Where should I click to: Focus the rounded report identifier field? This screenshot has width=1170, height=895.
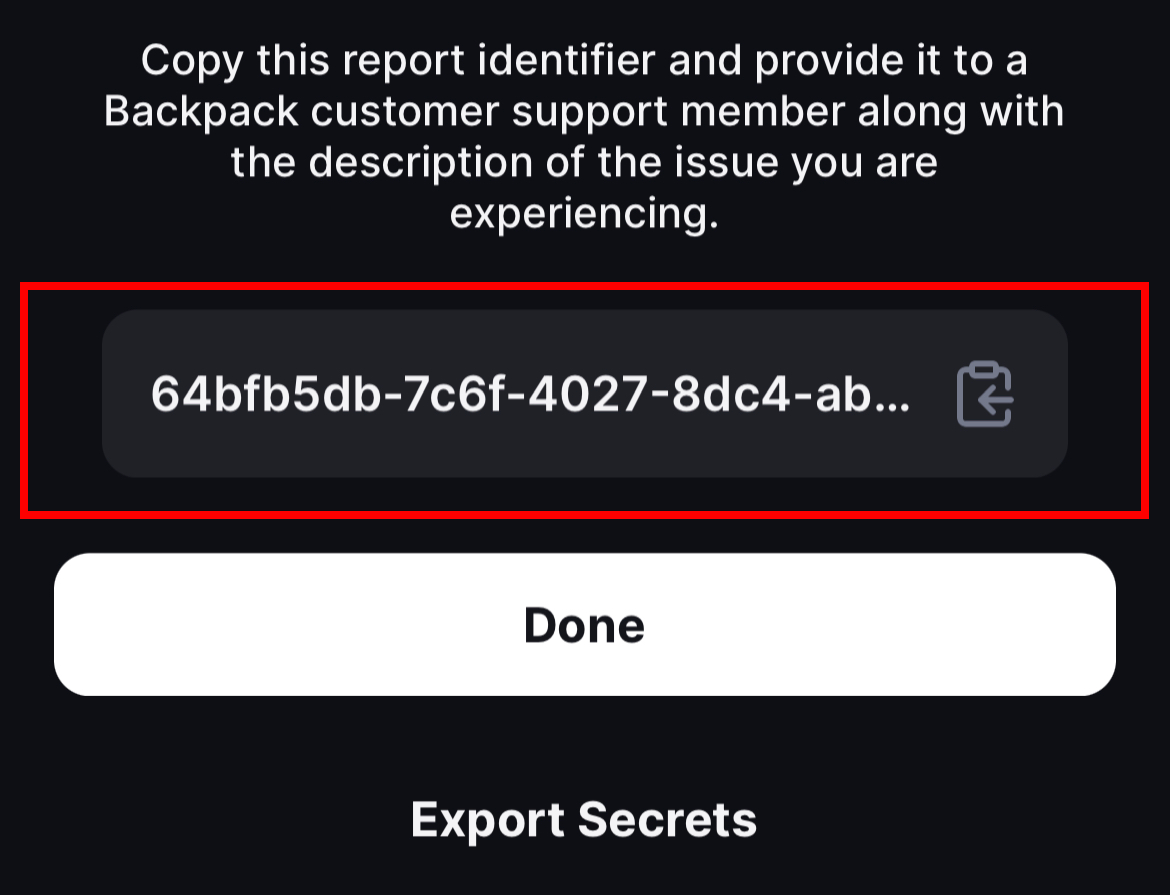point(584,393)
